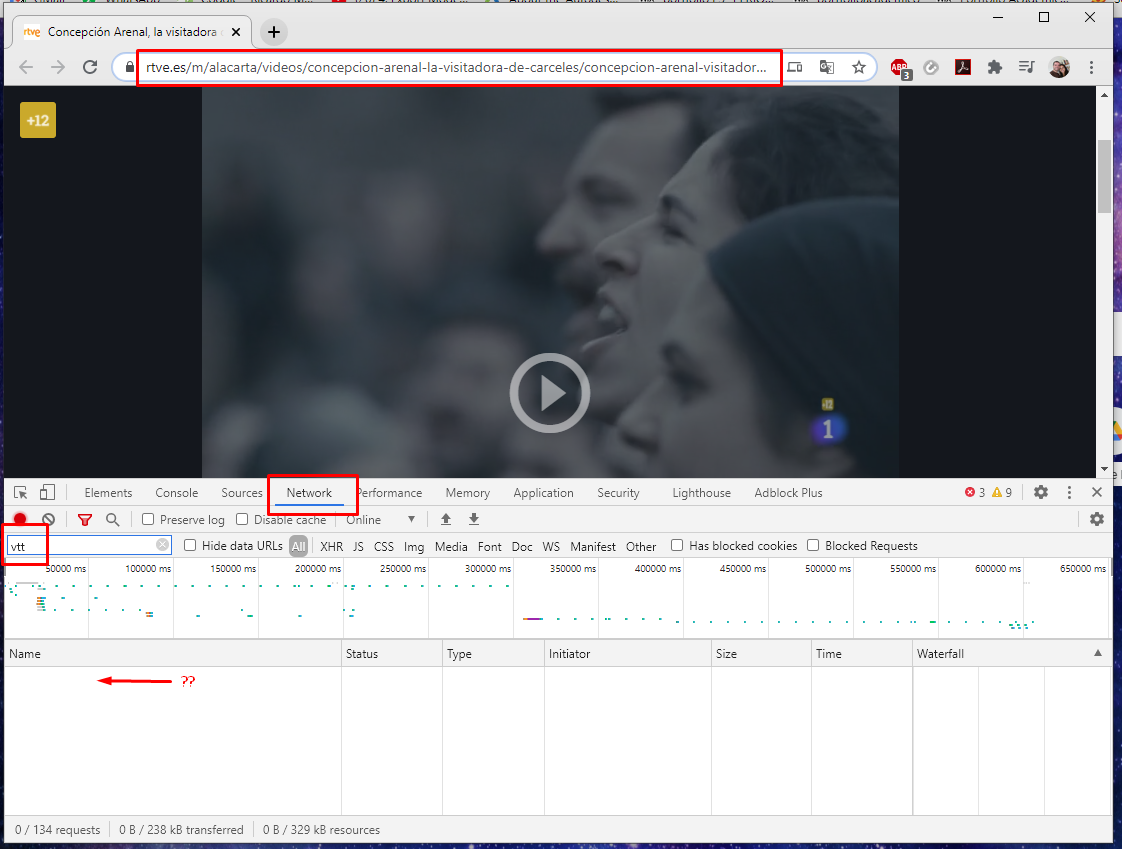The height and width of the screenshot is (849, 1122).
Task: Click the import HAR file arrow
Action: click(446, 520)
